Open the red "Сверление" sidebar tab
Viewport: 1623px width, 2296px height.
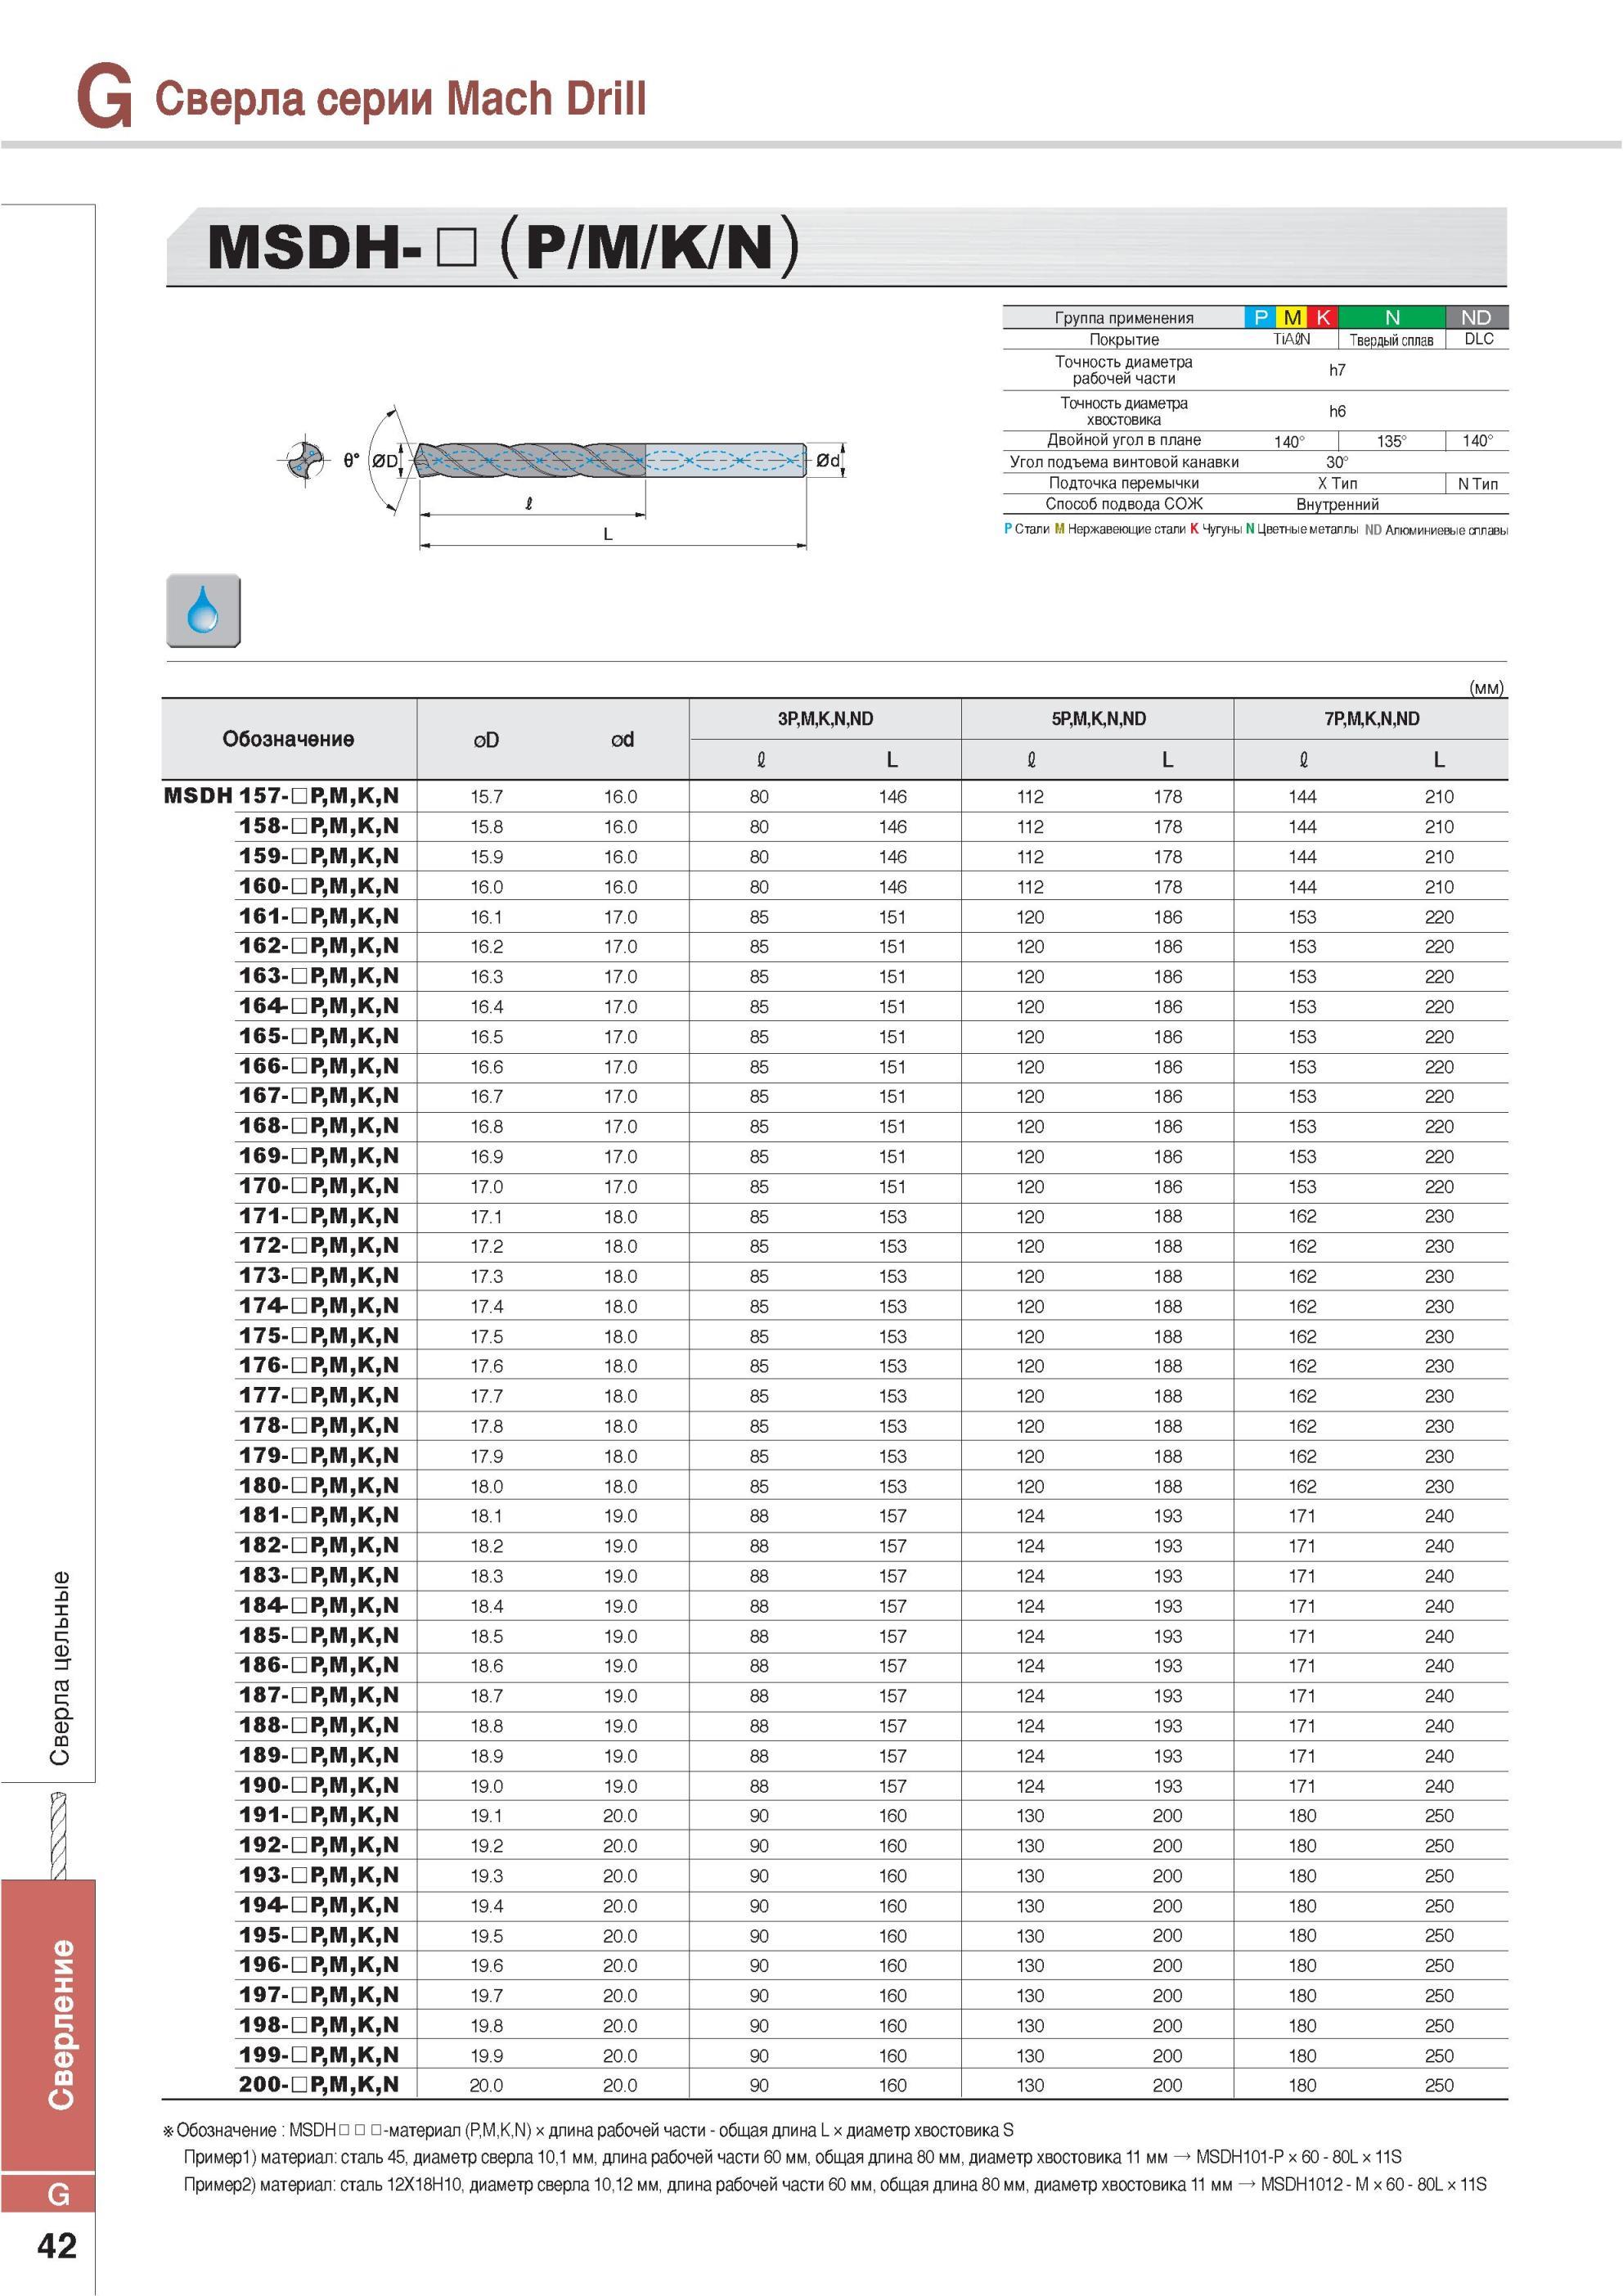(48, 2025)
